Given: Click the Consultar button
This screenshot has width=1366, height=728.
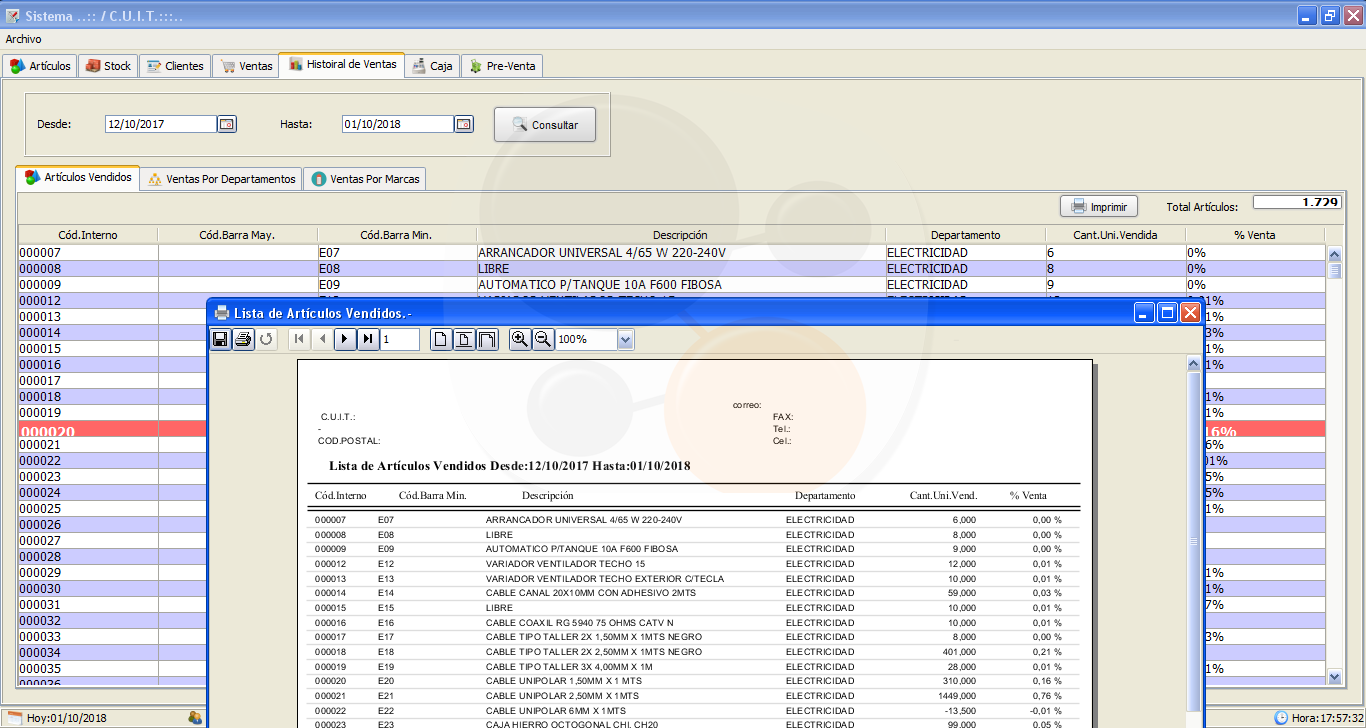Looking at the screenshot, I should click(x=545, y=125).
